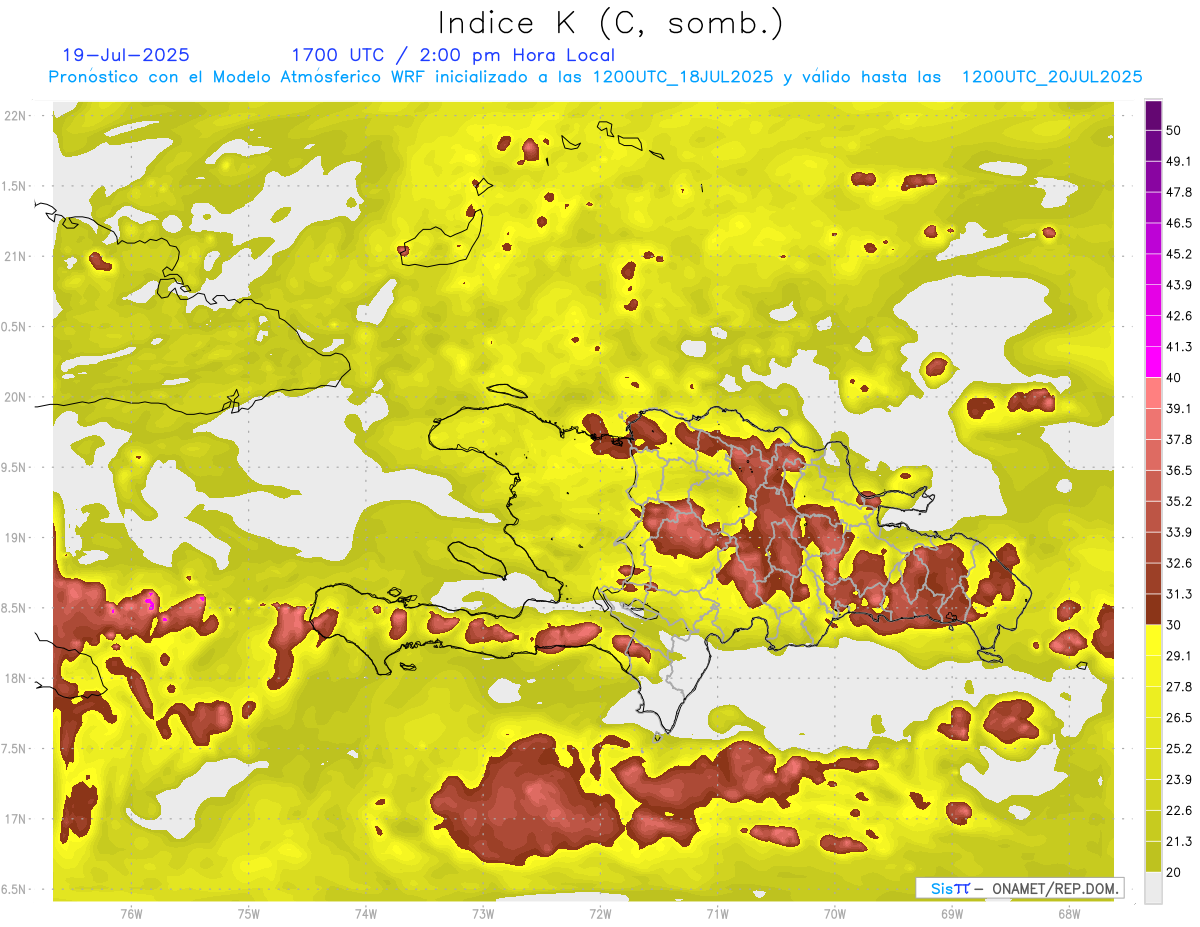The width and height of the screenshot is (1200, 927).
Task: Click the 75W longitude label
Action: click(x=249, y=914)
